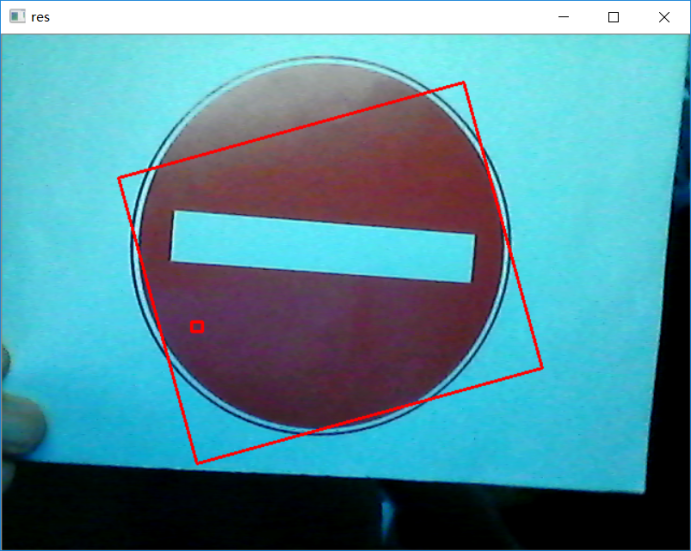
Task: Minimize the res window
Action: coord(563,17)
